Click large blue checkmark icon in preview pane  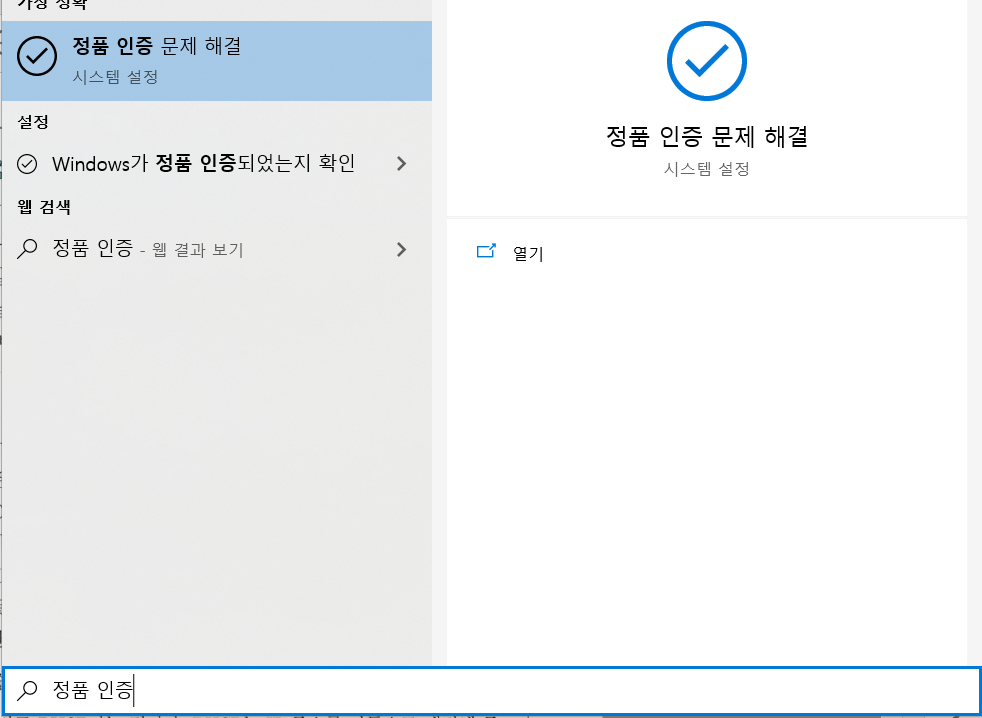706,61
